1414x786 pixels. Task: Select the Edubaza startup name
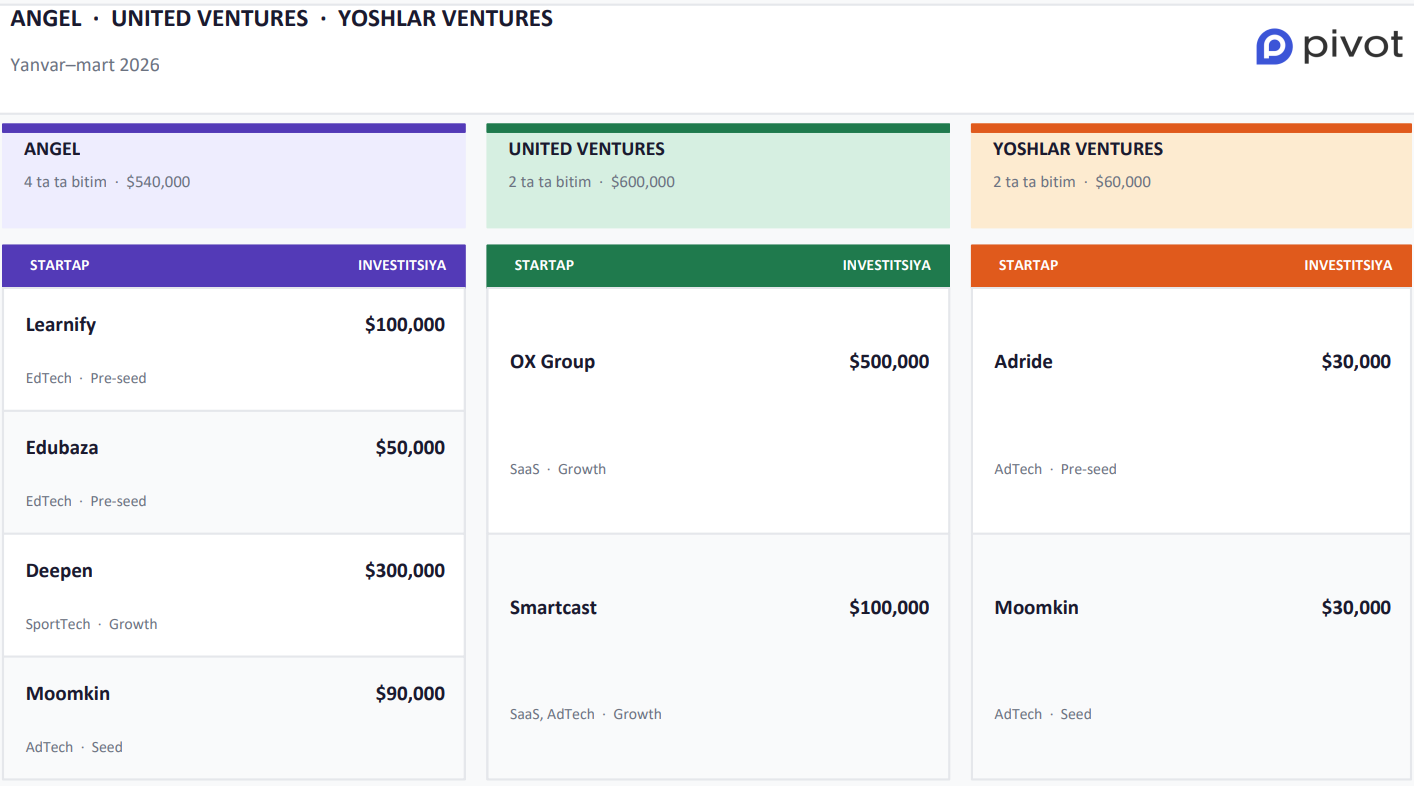click(62, 448)
